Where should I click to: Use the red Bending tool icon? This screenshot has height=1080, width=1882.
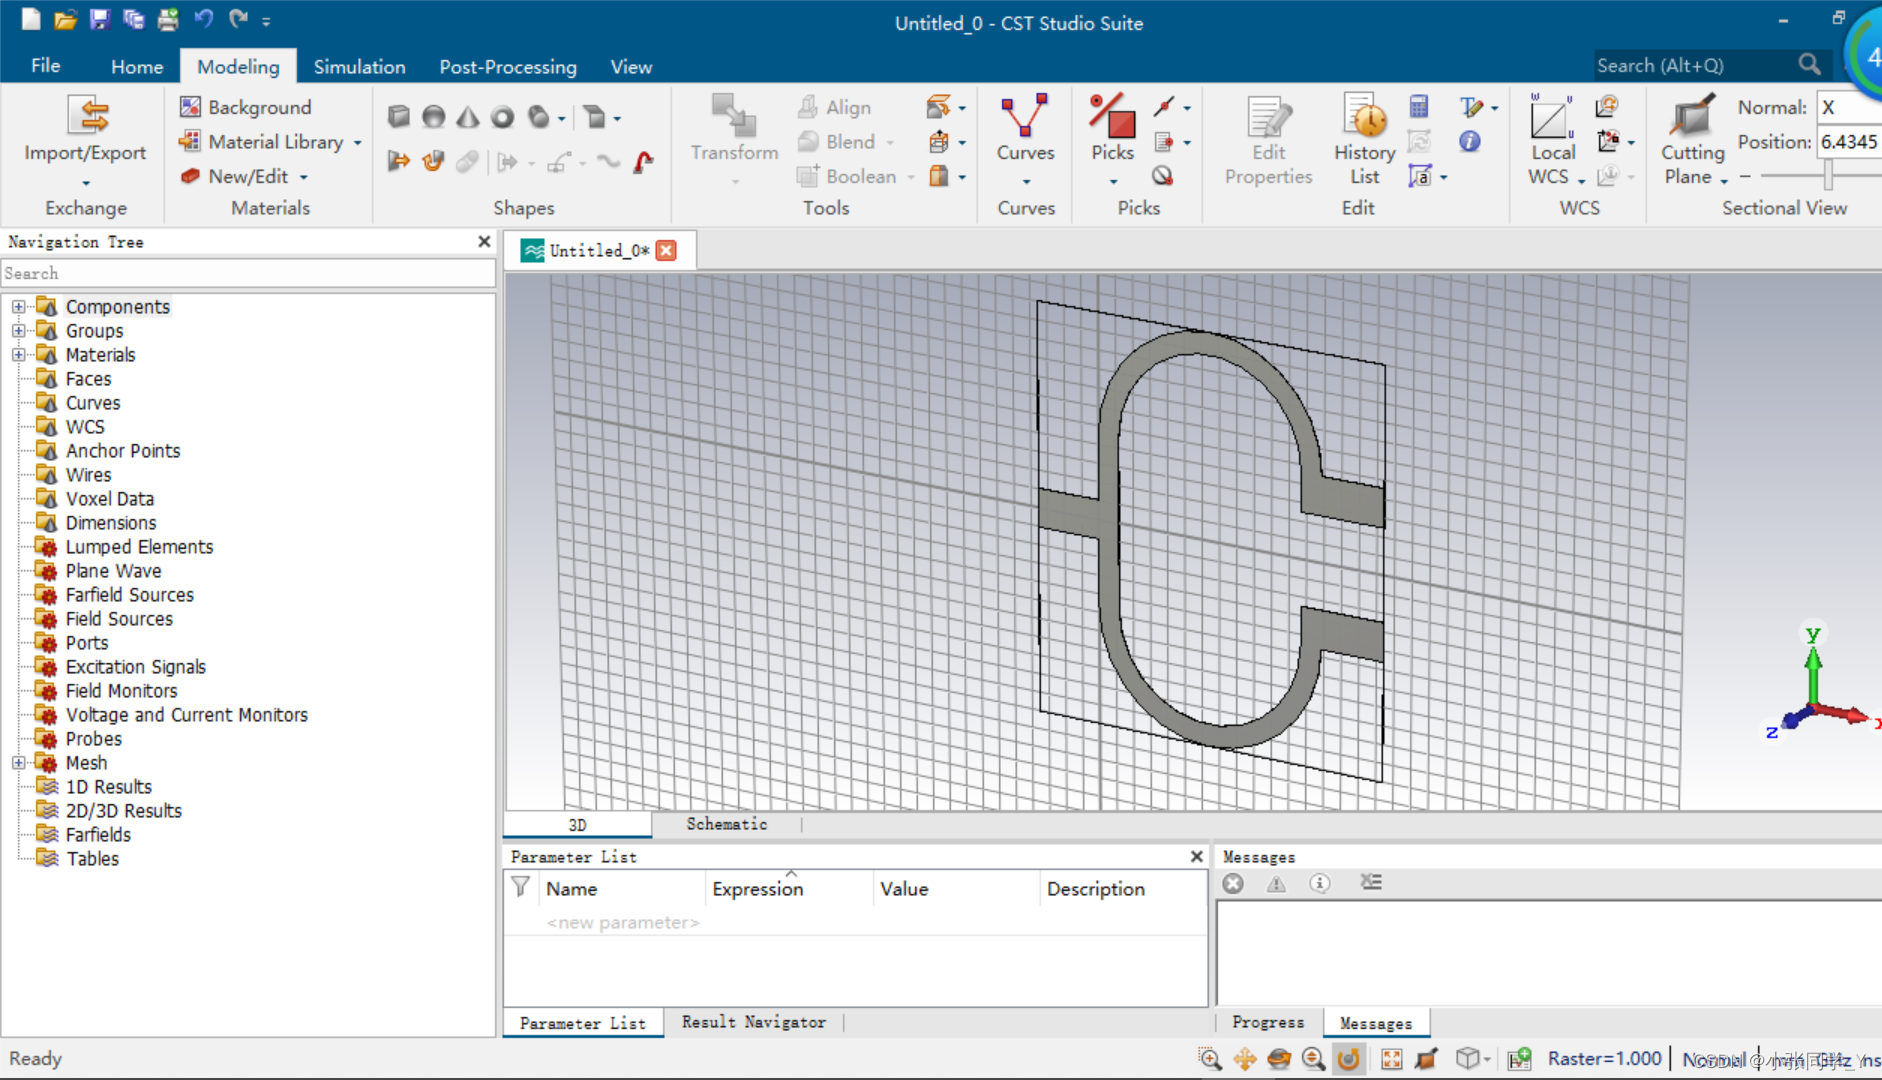644,161
